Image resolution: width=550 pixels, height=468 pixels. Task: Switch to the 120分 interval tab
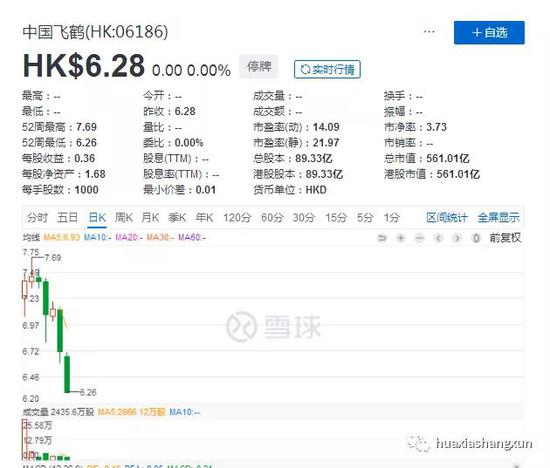(x=237, y=218)
